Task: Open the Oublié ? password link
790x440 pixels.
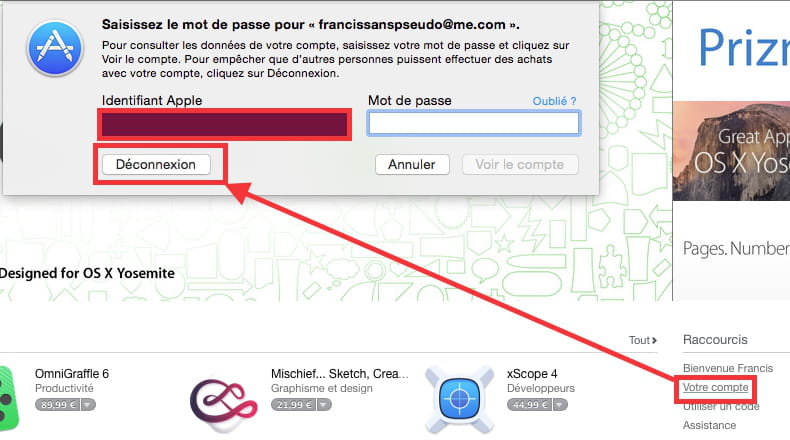Action: click(x=554, y=101)
